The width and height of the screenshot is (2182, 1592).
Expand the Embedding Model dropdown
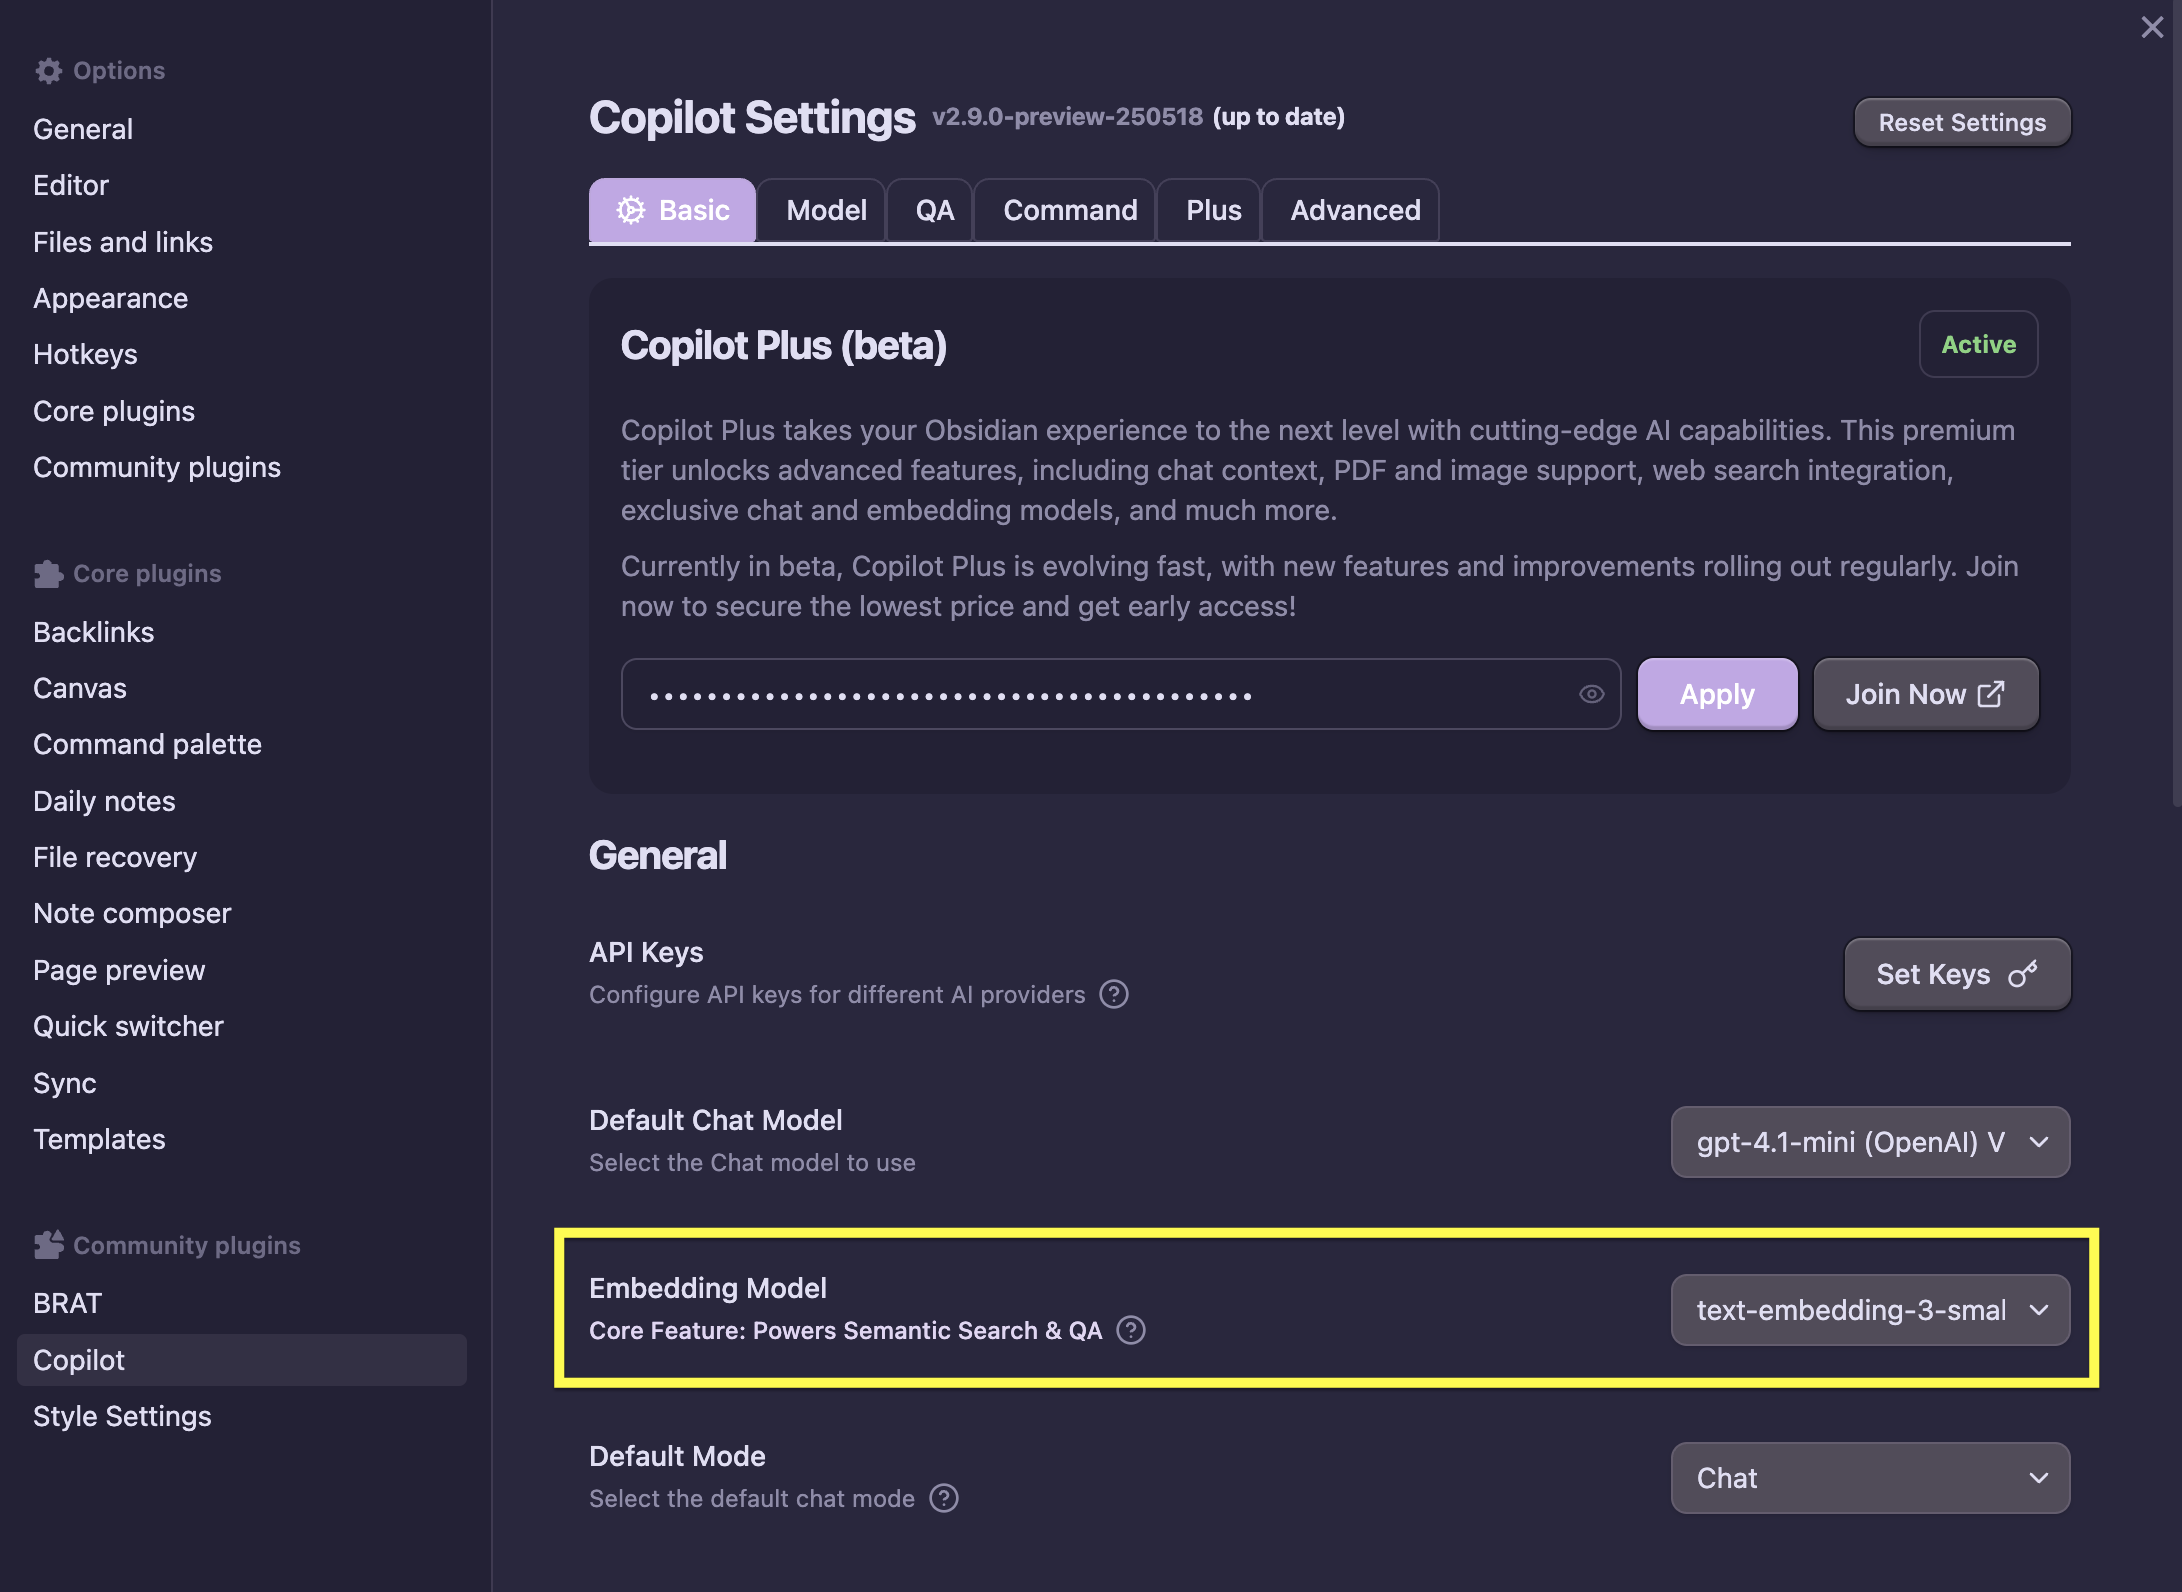tap(1869, 1310)
